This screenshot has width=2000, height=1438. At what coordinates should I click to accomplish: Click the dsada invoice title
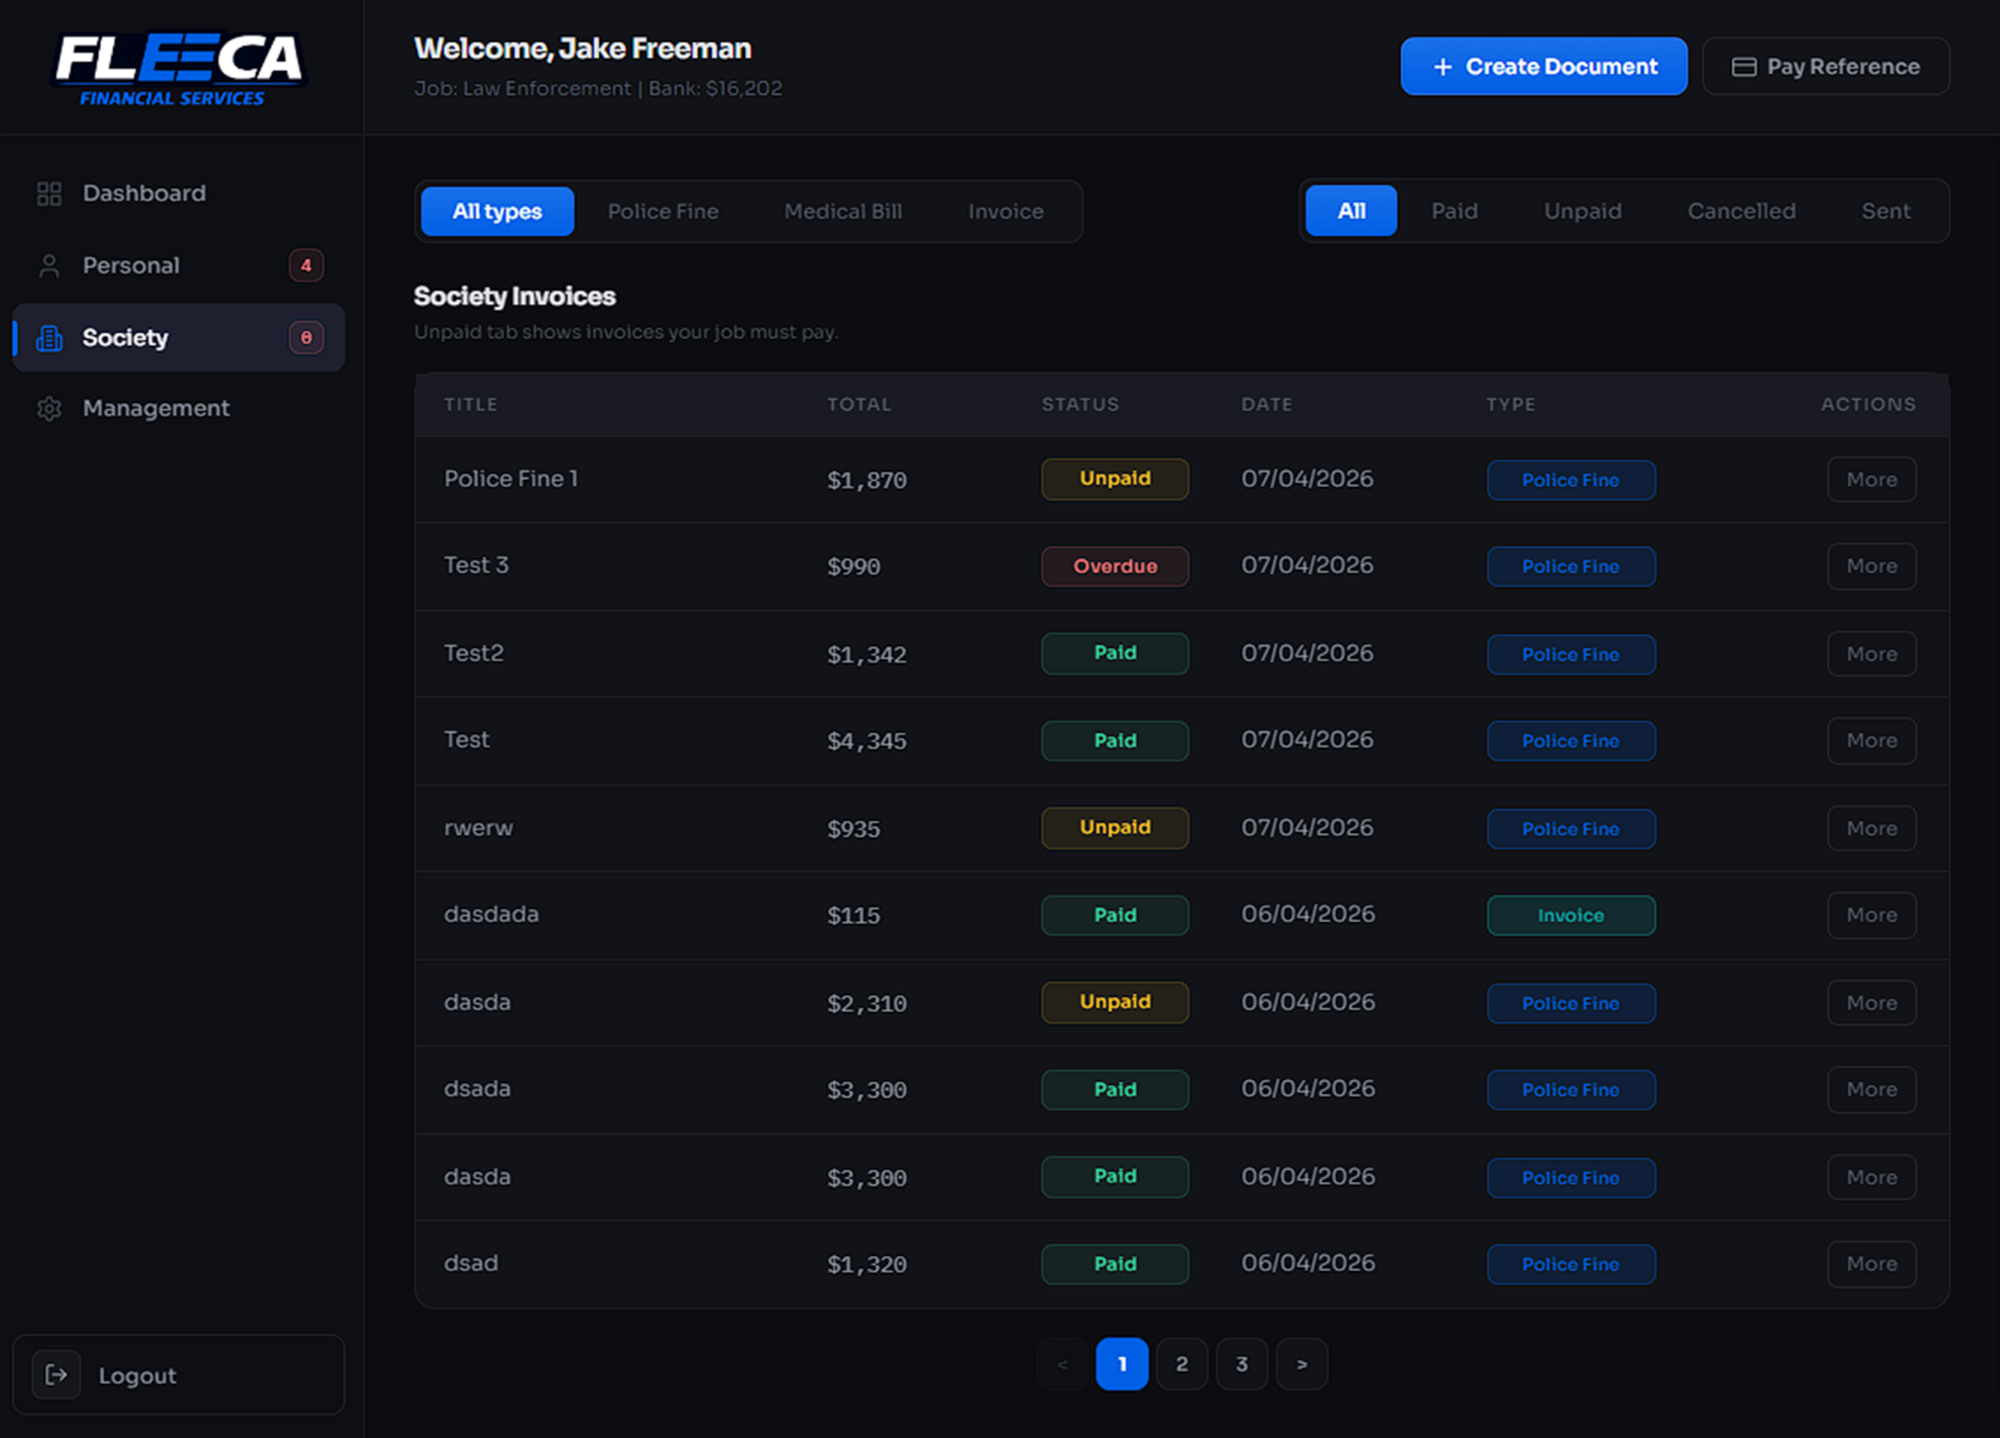(x=477, y=1089)
